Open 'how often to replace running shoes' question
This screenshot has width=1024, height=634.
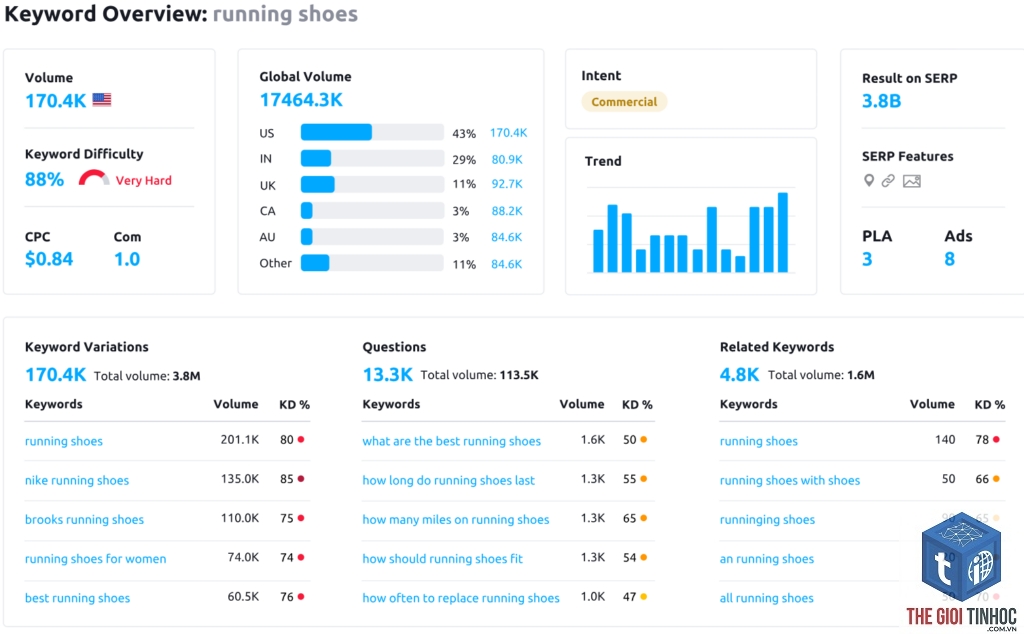pos(461,598)
